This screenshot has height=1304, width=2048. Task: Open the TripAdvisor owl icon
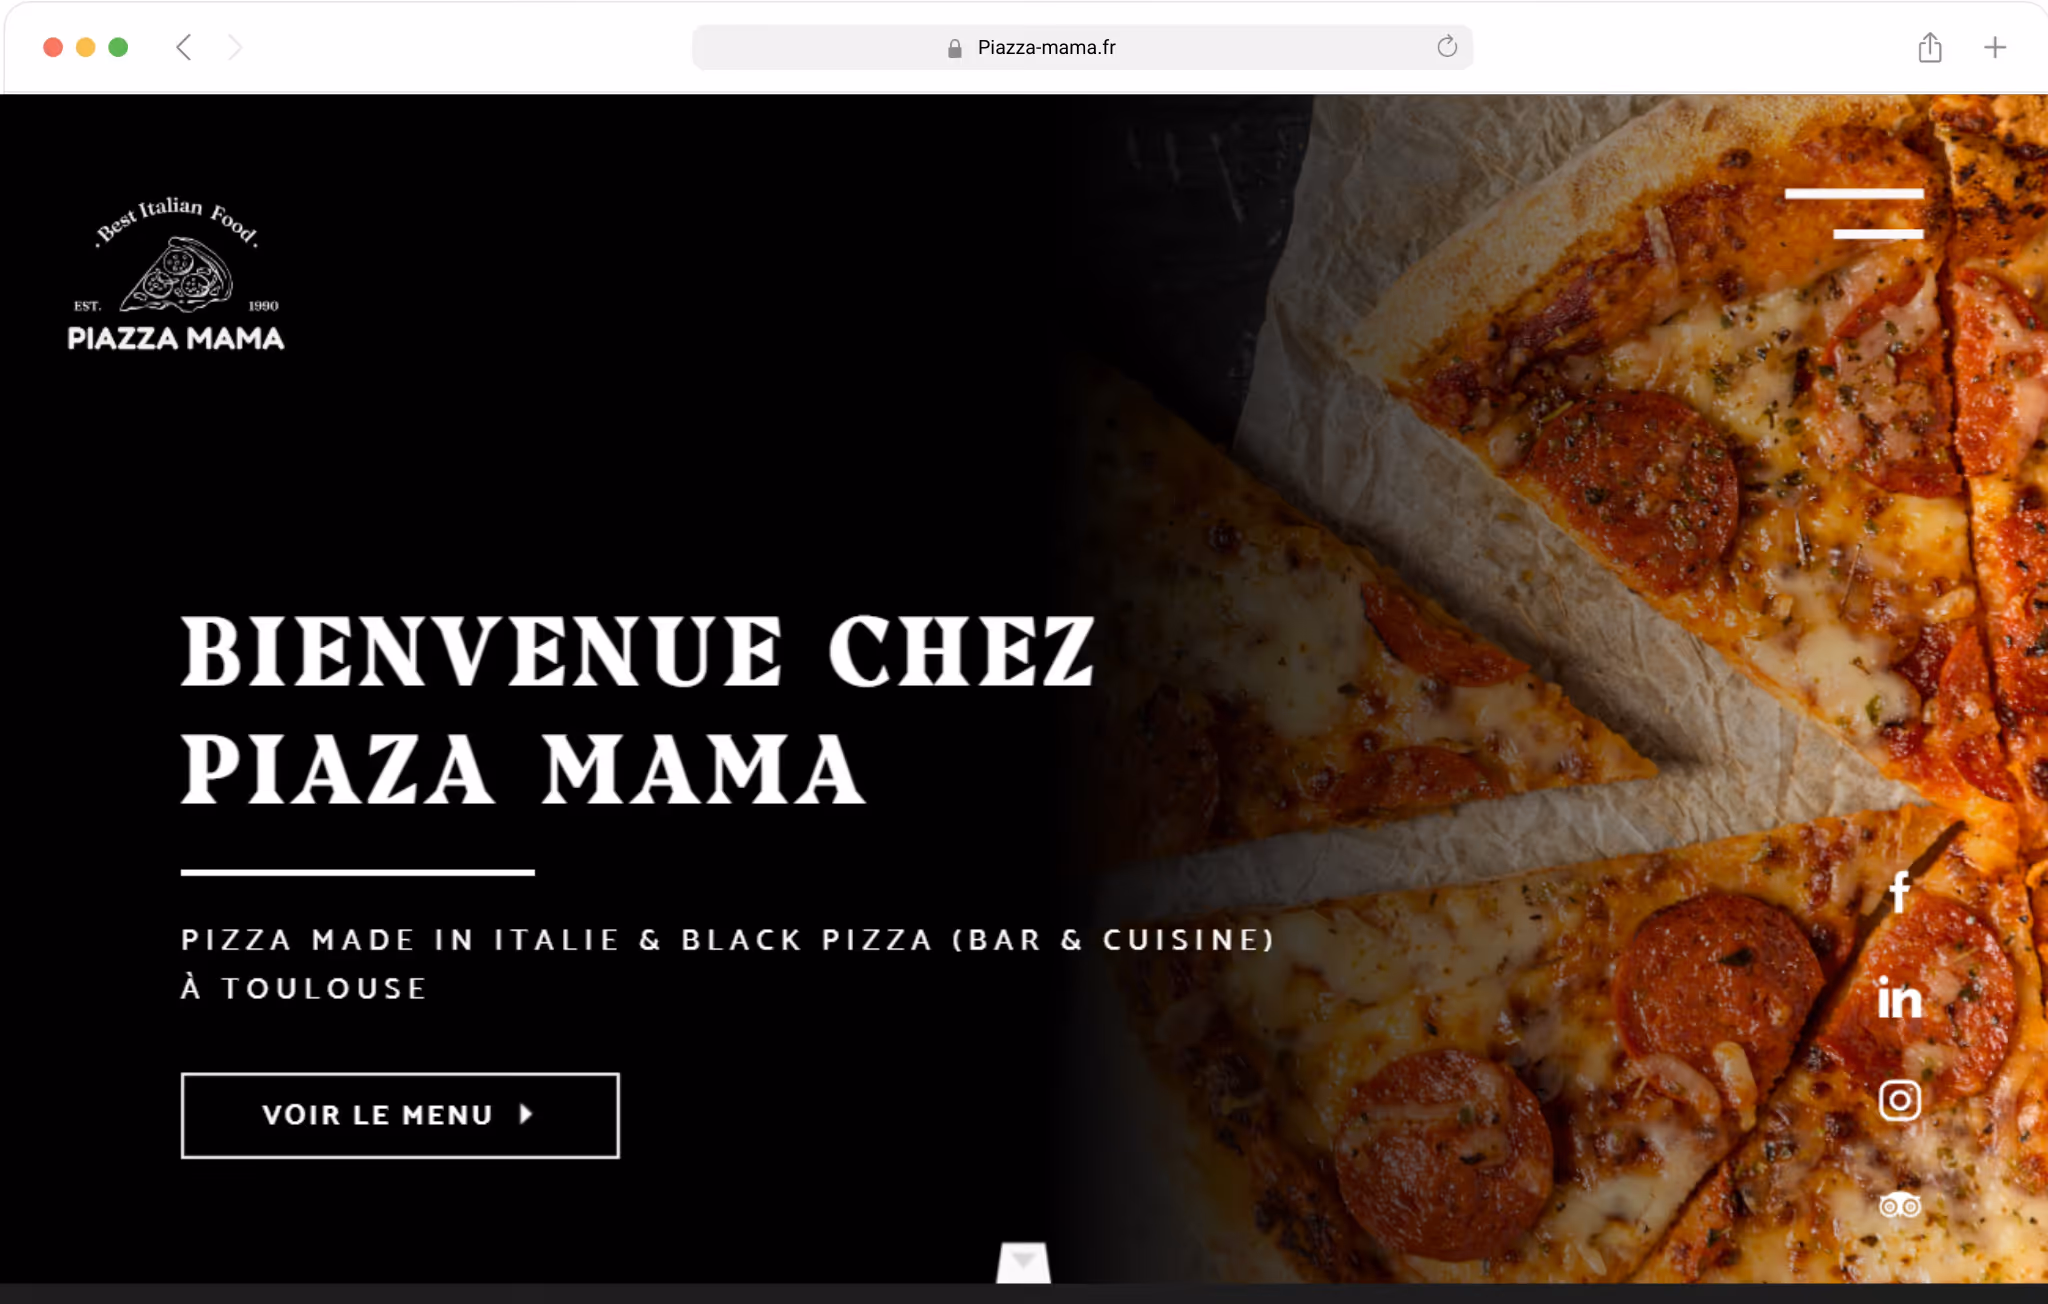point(1899,1205)
